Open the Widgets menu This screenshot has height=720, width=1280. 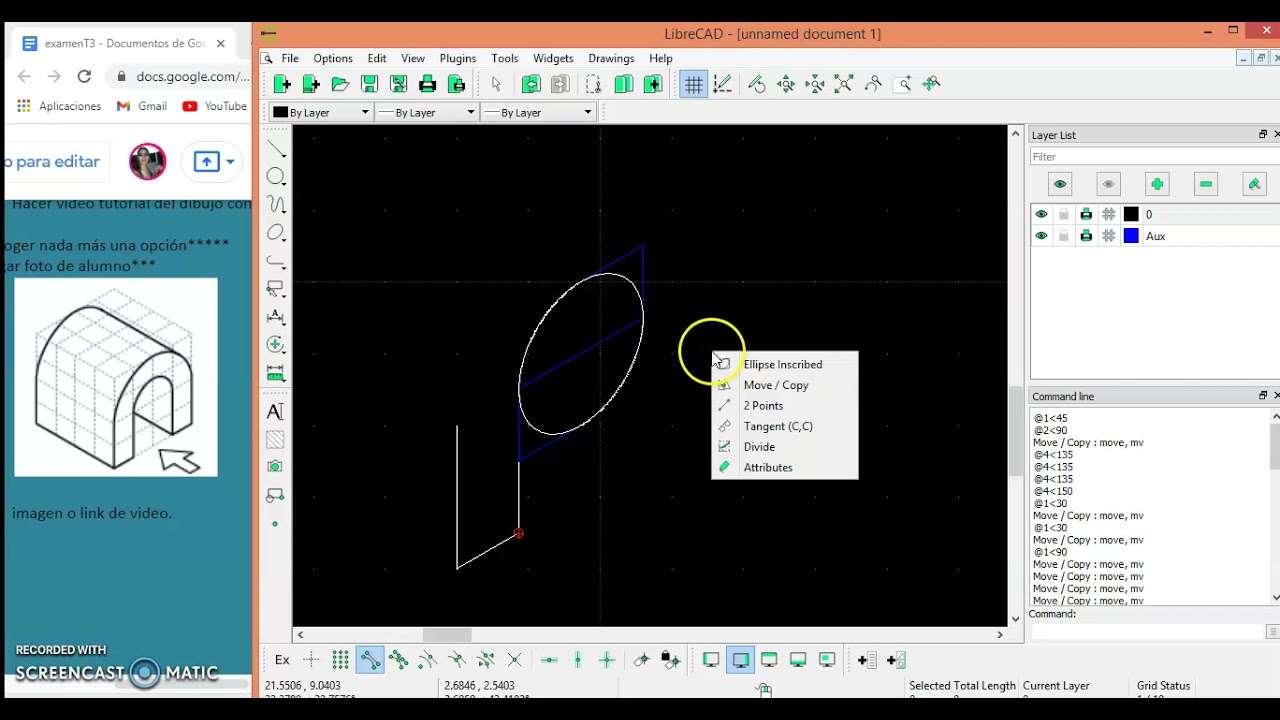point(553,59)
